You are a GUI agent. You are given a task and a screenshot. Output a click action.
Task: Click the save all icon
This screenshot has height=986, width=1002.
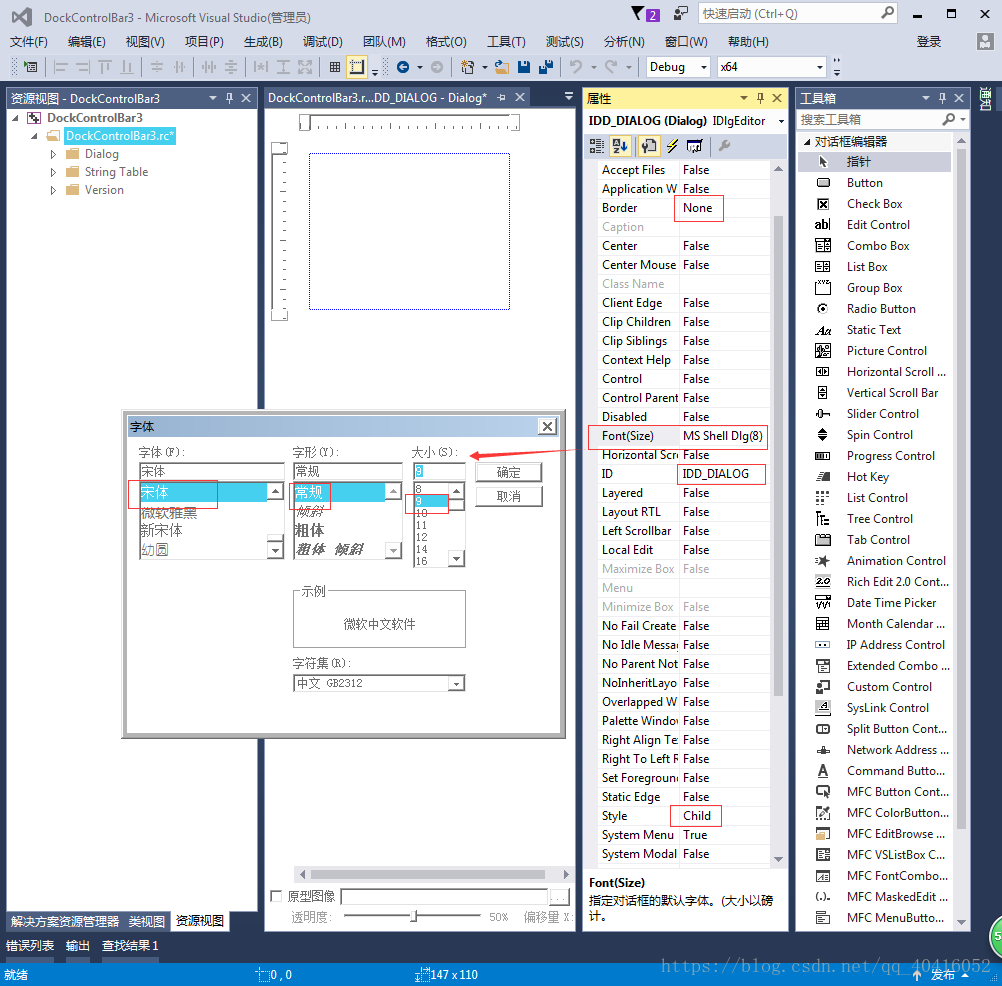[546, 67]
